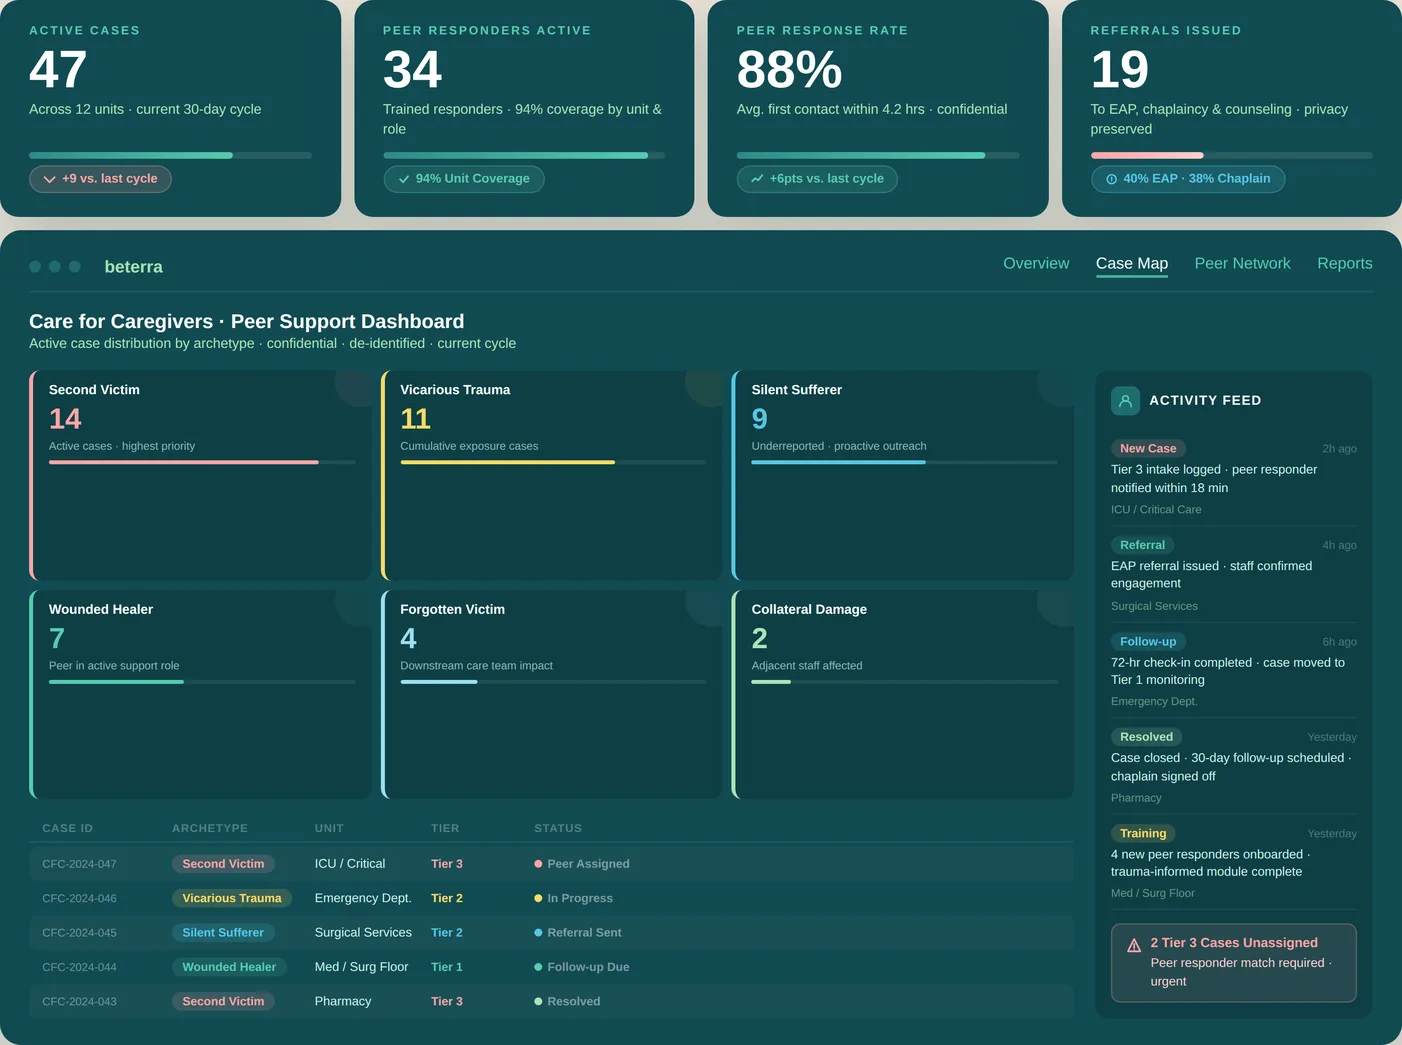Image resolution: width=1402 pixels, height=1045 pixels.
Task: Click the yellow status dot next to In Progress
Action: click(537, 898)
